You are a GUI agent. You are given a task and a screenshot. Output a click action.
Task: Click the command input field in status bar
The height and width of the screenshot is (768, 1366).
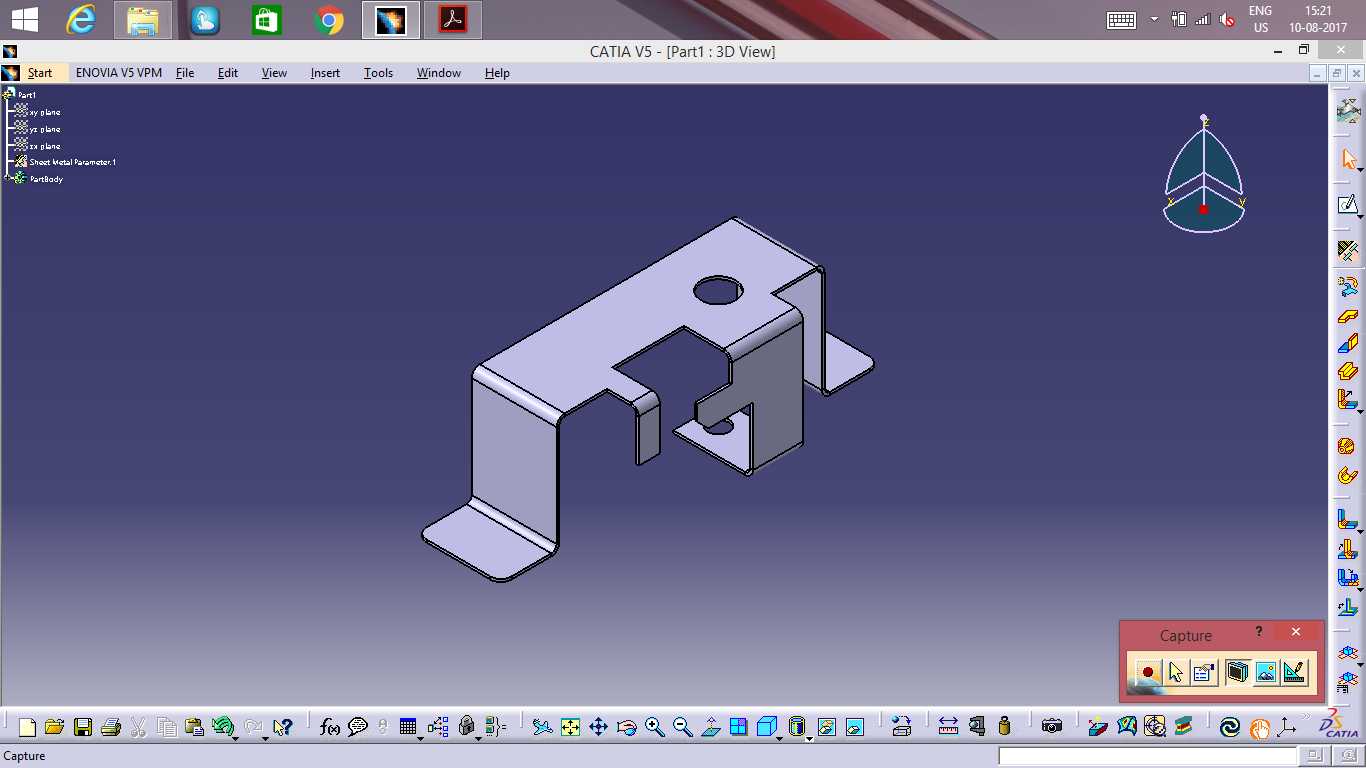pos(1147,756)
